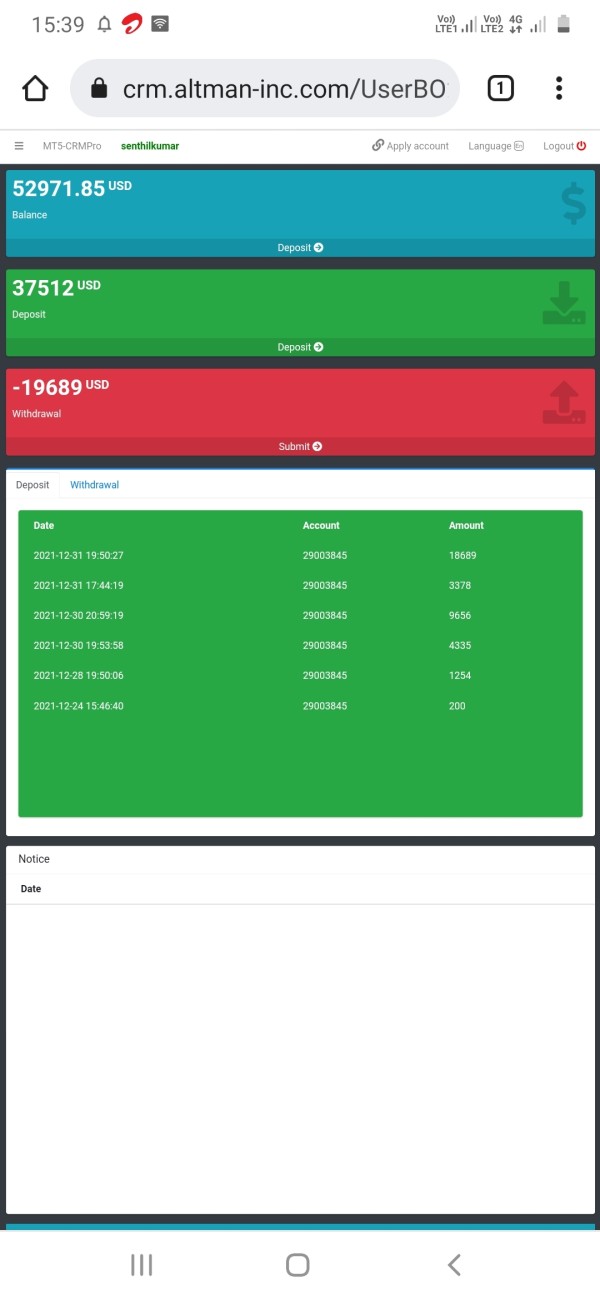Open the browser home page icon
This screenshot has height=1300, width=600.
(35, 89)
